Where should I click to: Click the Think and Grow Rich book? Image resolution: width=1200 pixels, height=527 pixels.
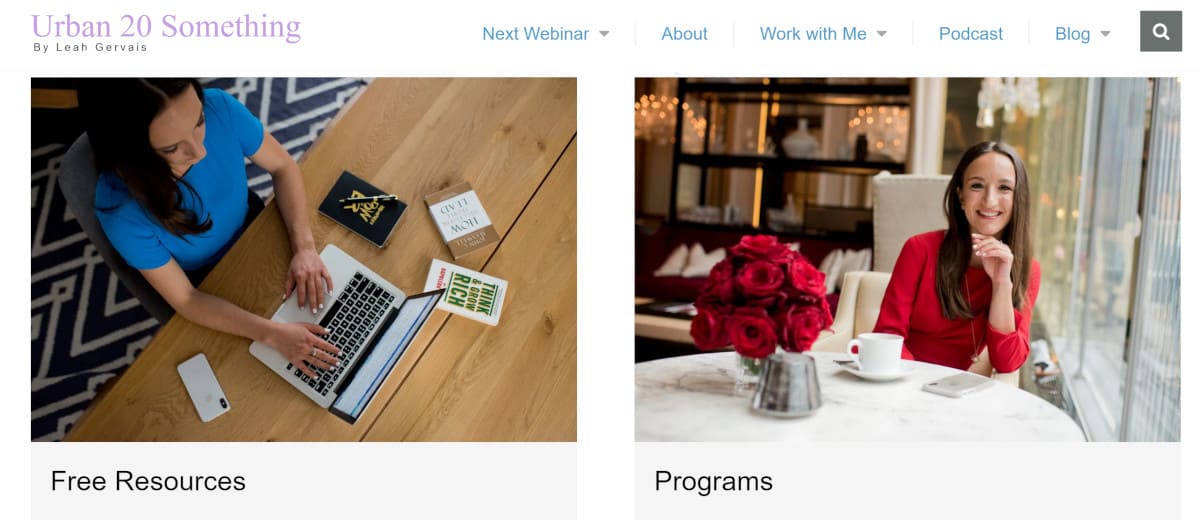466,291
